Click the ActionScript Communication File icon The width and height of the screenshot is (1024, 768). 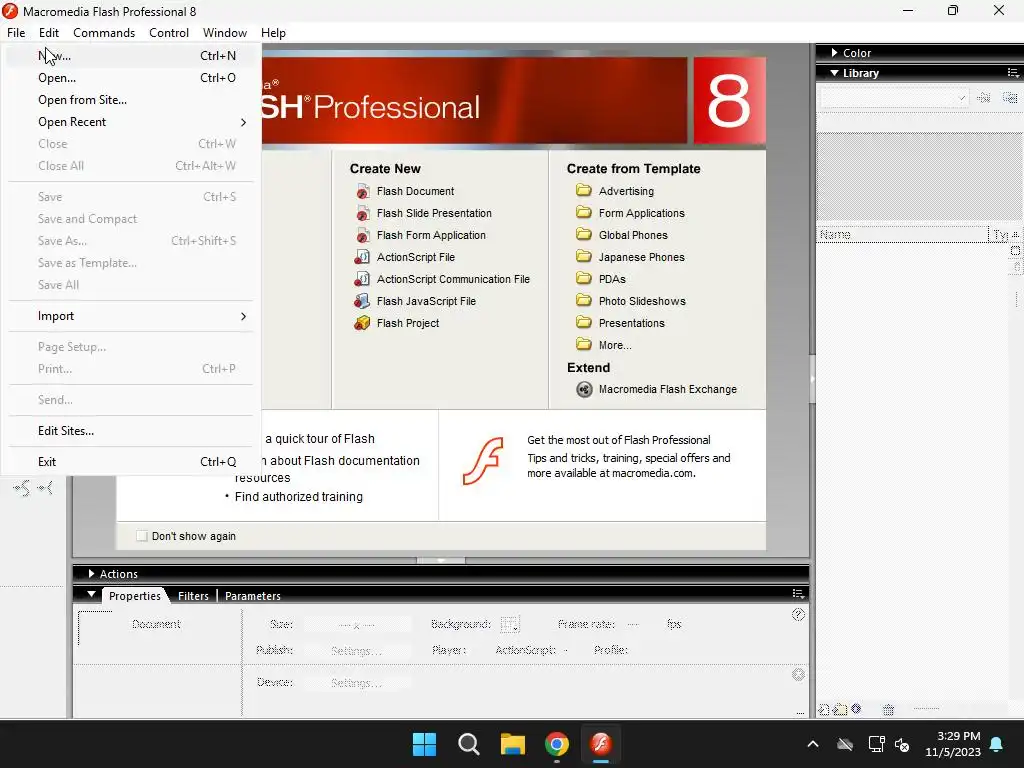362,280
